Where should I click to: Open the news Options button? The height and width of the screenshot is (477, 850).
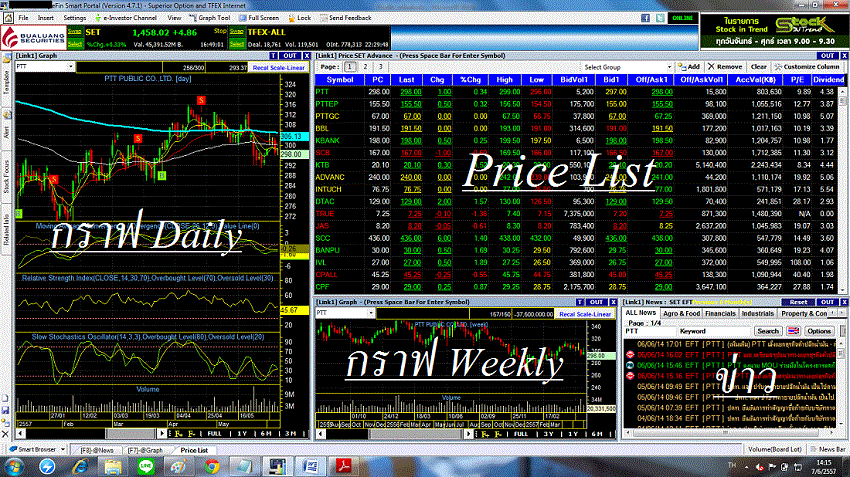pyautogui.click(x=819, y=331)
